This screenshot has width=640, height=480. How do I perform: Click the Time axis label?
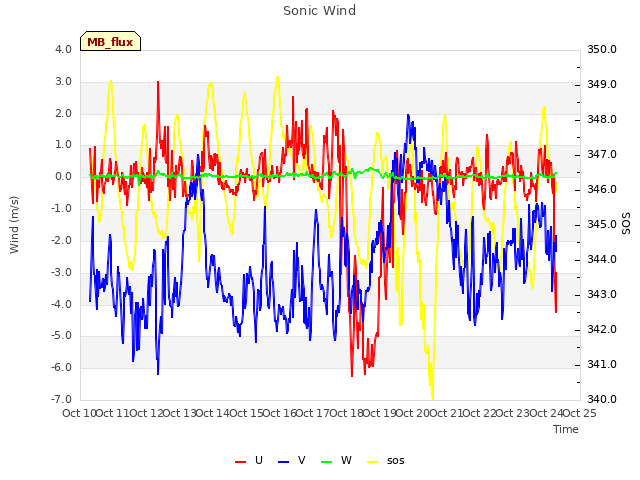566,429
